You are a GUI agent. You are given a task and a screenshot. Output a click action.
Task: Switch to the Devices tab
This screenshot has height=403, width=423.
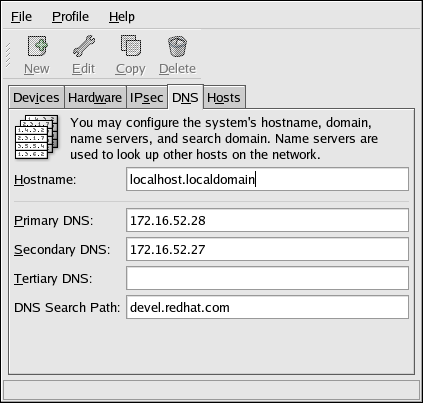[x=36, y=98]
